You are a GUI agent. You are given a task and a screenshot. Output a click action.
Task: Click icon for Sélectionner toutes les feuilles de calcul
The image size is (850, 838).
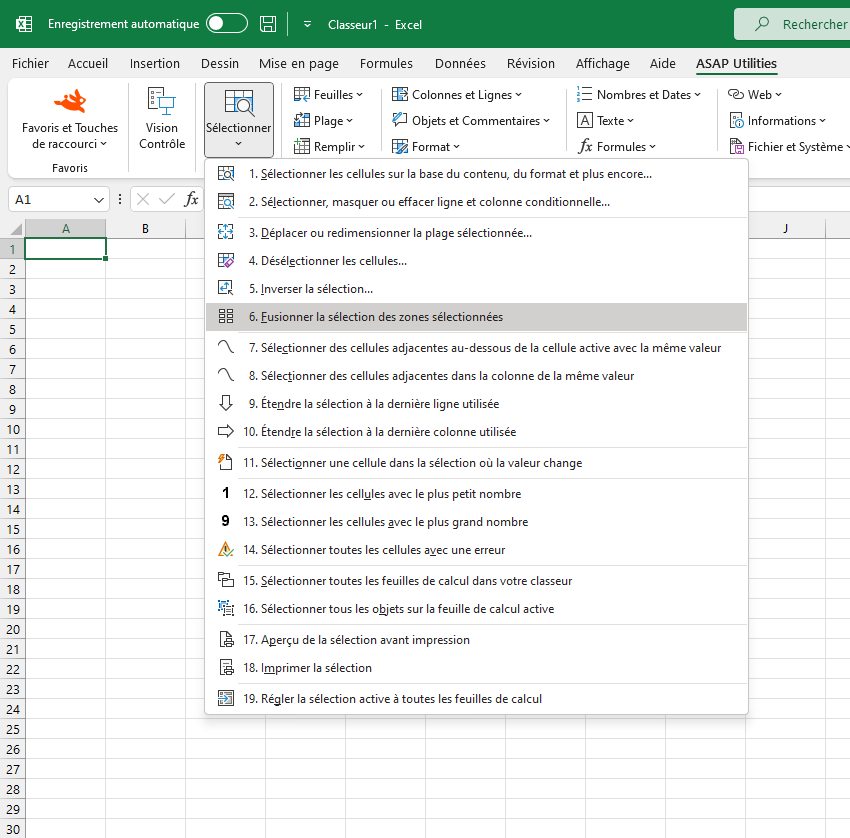[x=226, y=580]
